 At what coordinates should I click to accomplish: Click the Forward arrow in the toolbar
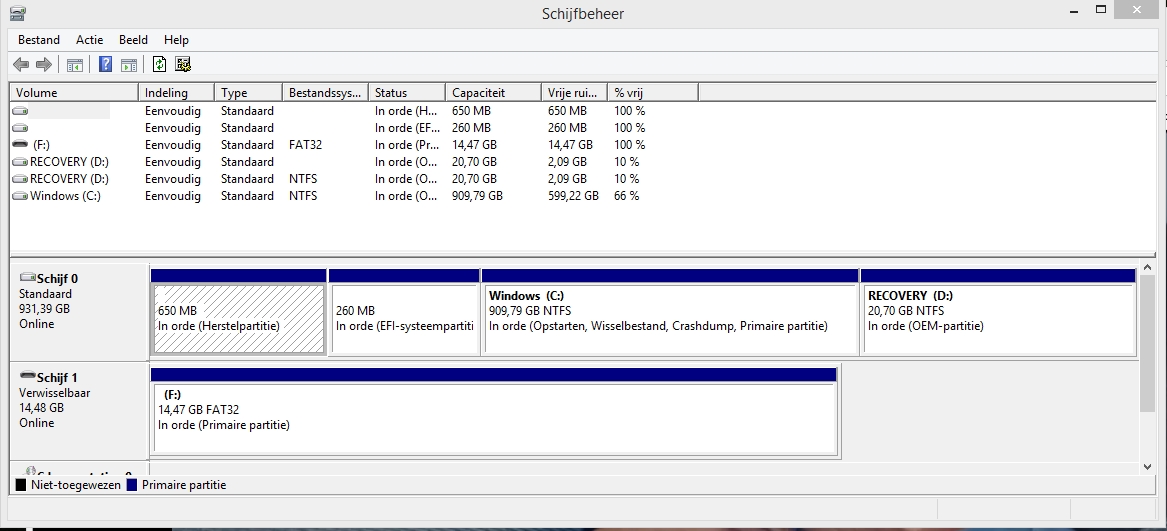43,65
